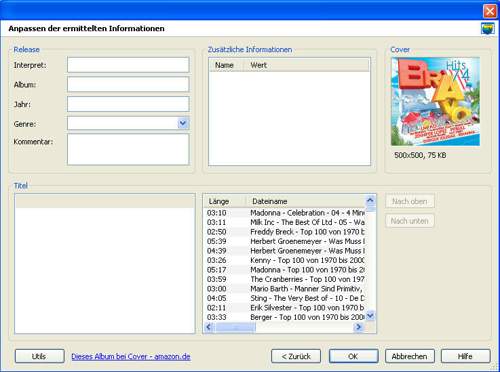
Task: Click the file list scroll up arrow
Action: click(370, 200)
